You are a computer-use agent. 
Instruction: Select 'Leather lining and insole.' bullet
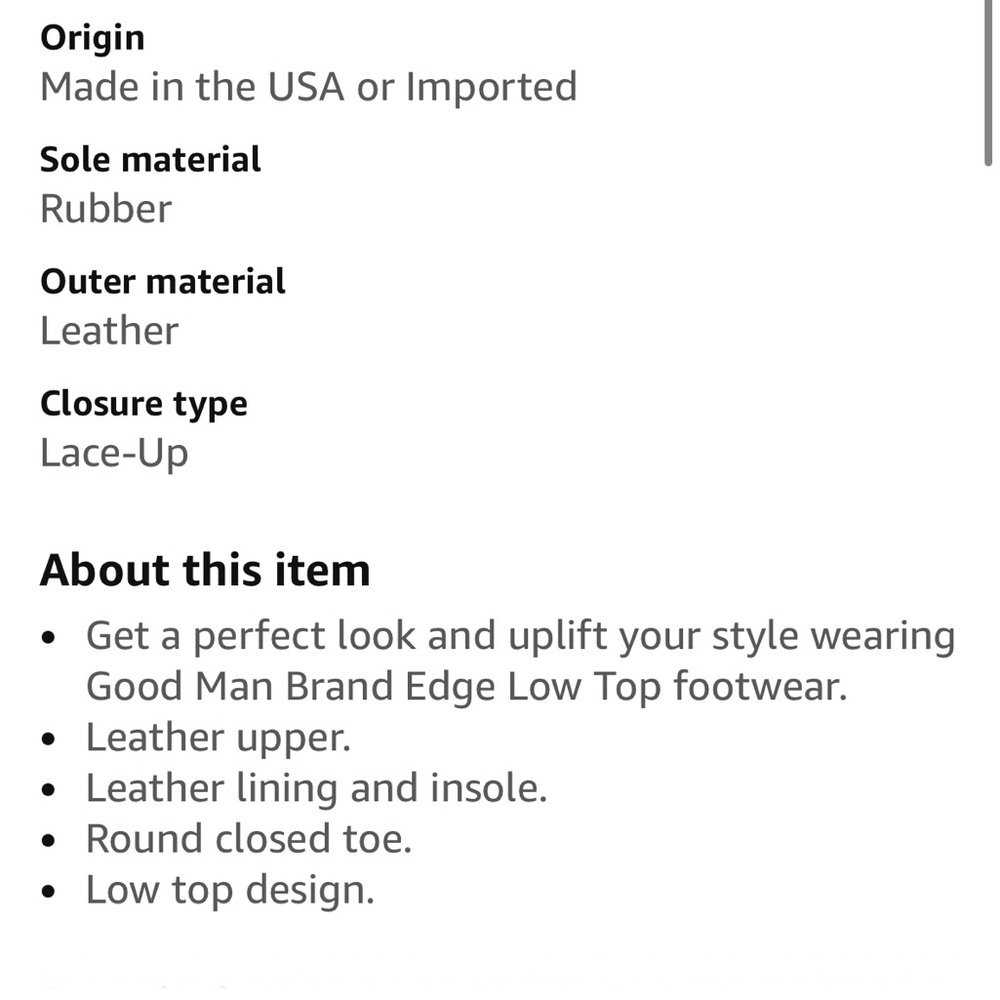click(316, 788)
